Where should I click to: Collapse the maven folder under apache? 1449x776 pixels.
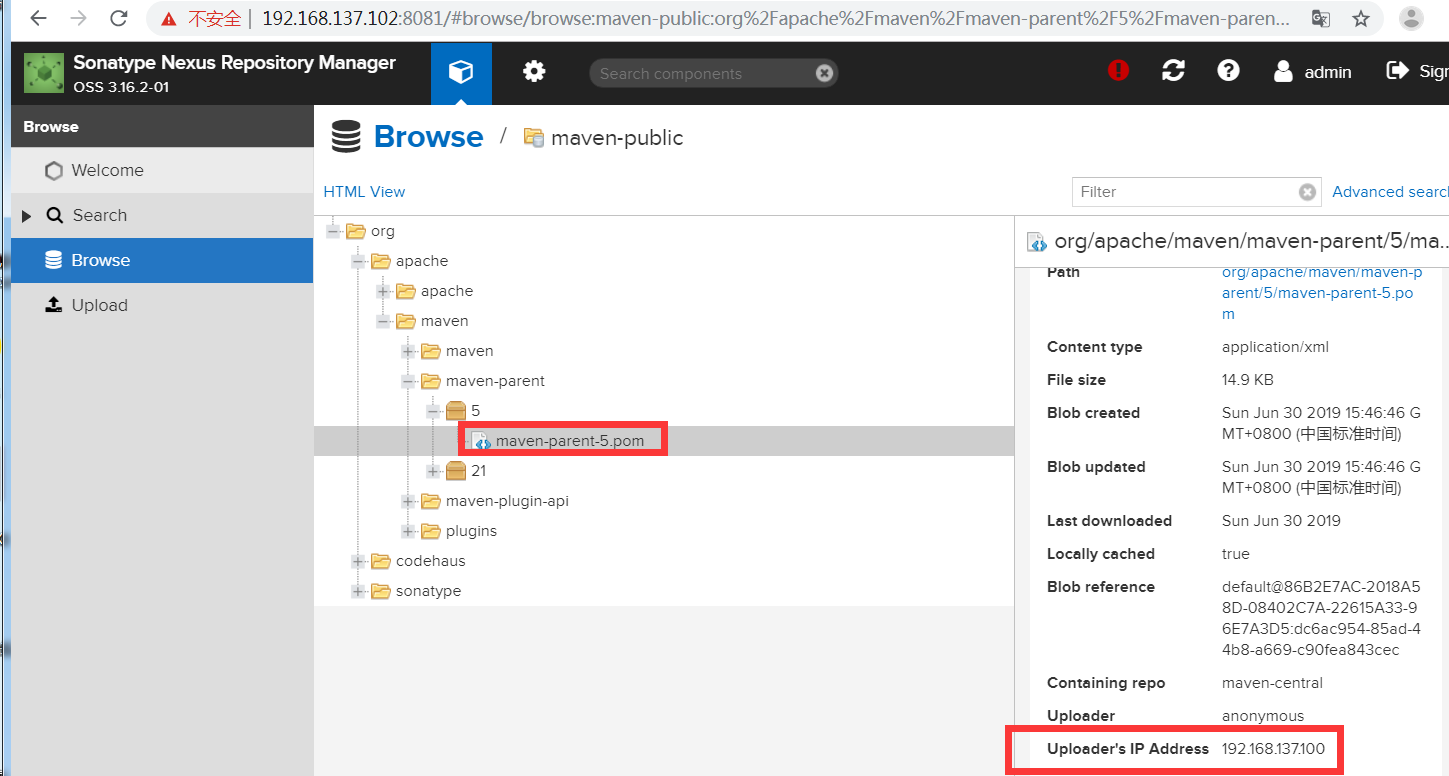pos(383,321)
